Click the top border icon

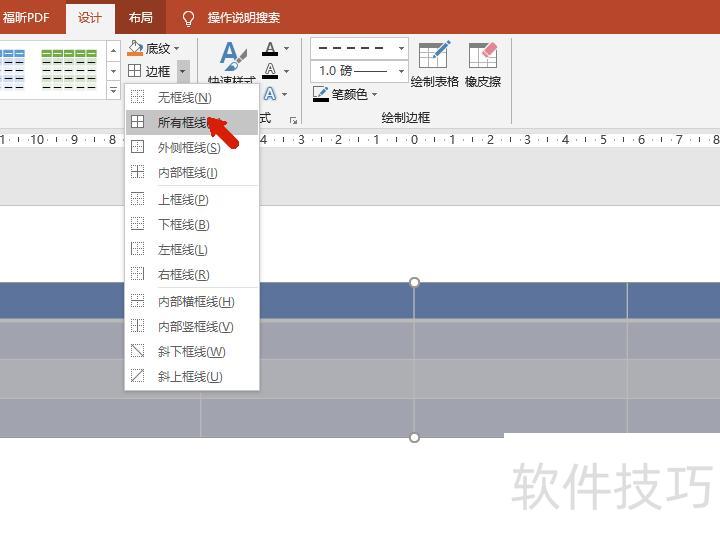pyautogui.click(x=137, y=199)
